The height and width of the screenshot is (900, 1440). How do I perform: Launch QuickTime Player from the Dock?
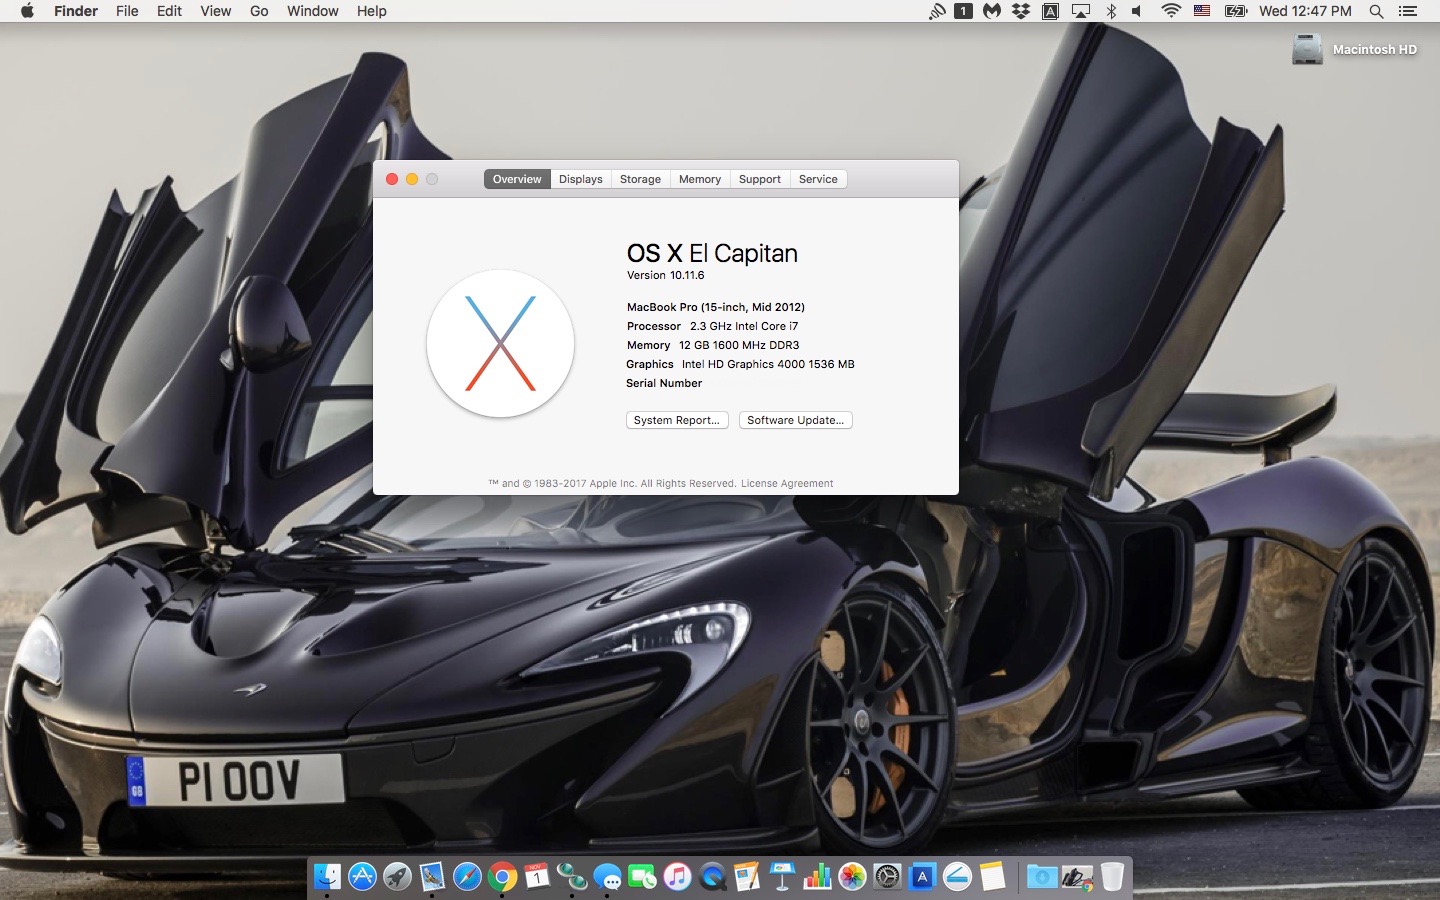click(x=712, y=877)
